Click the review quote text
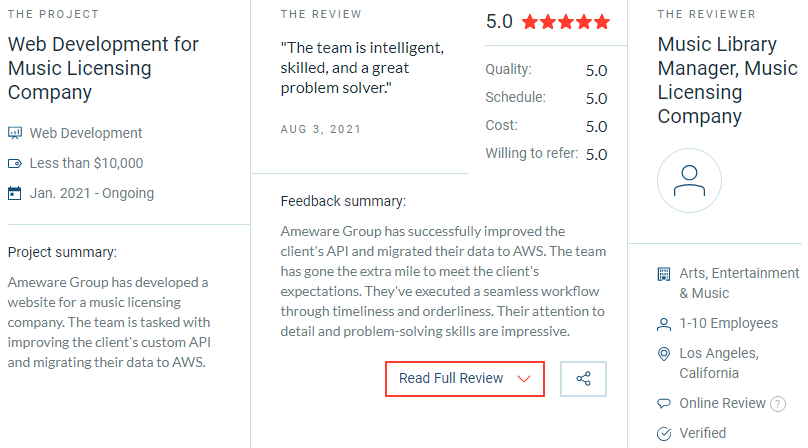The width and height of the screenshot is (808, 448). (x=362, y=68)
